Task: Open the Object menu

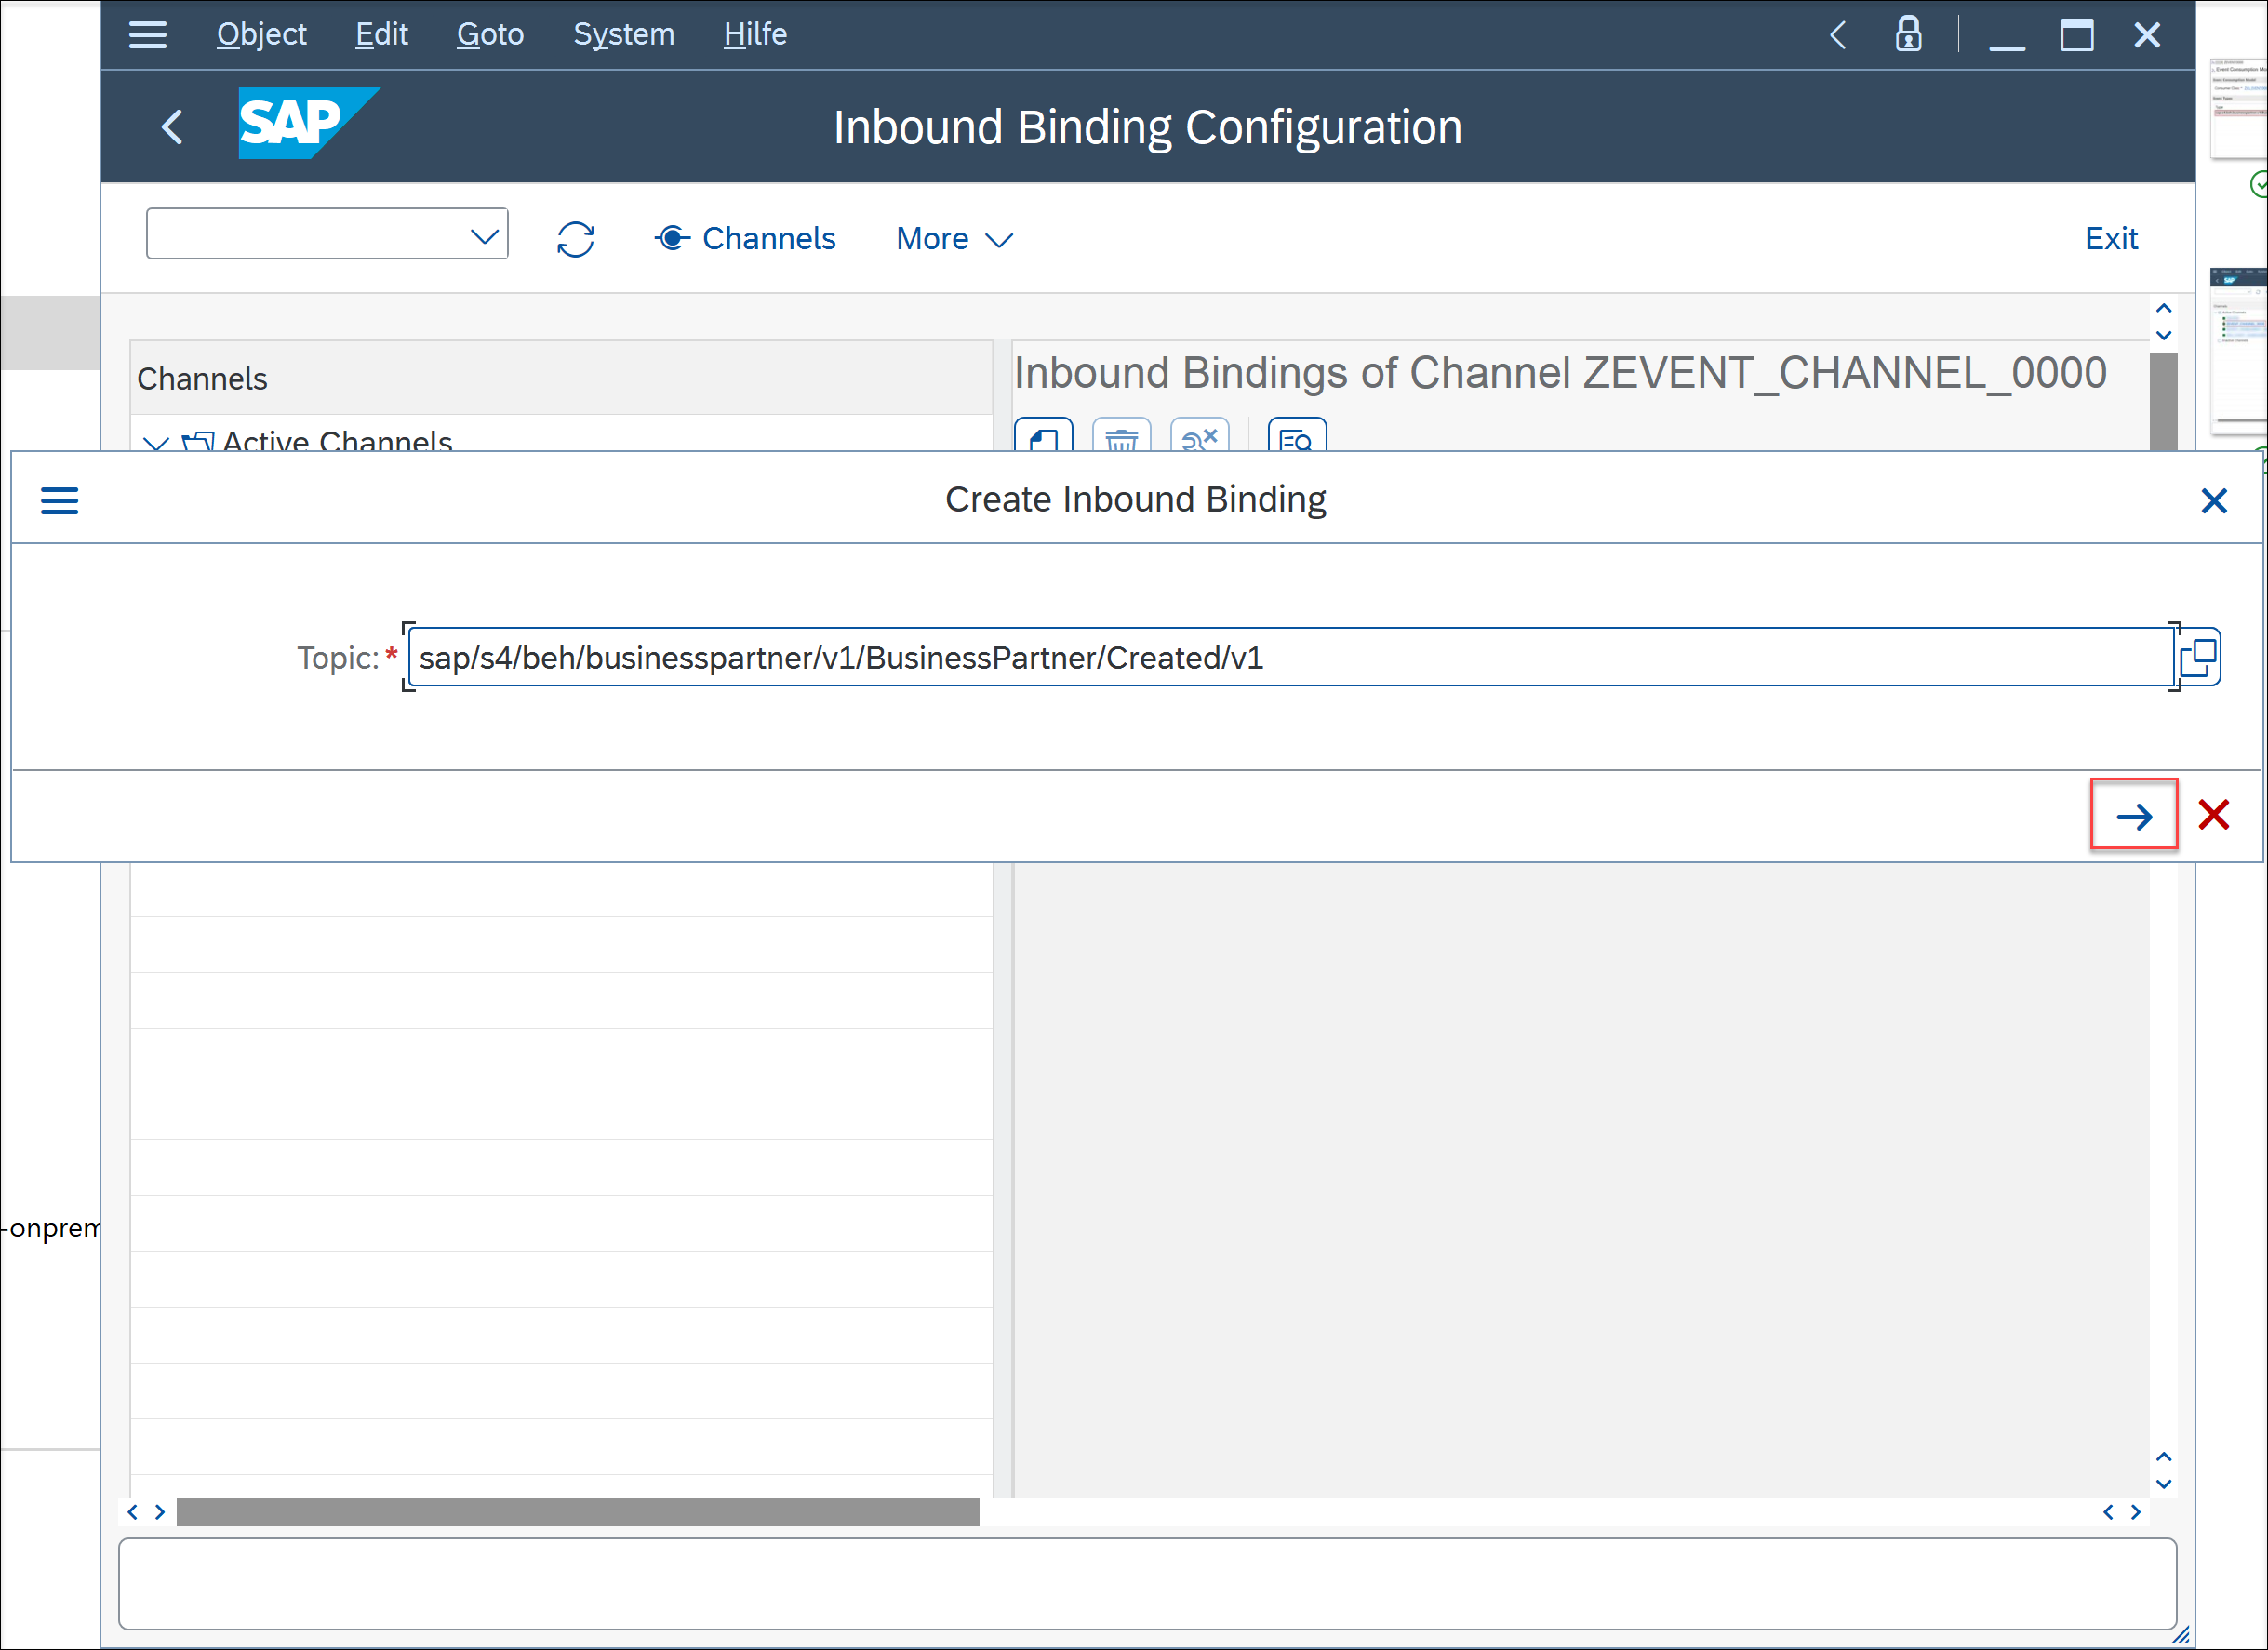Action: coord(261,34)
